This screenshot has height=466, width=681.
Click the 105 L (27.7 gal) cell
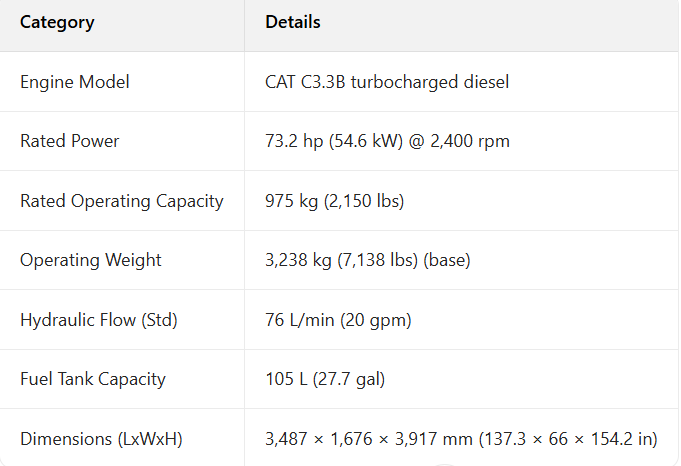tap(325, 379)
